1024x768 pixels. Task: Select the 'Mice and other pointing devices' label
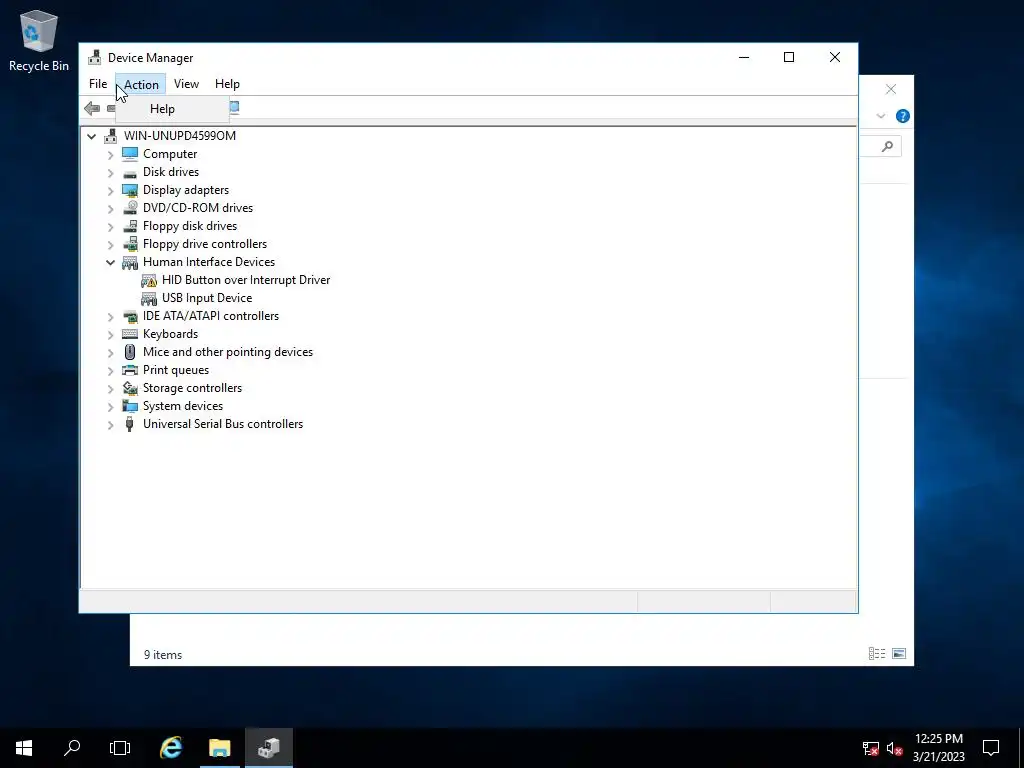coord(228,352)
